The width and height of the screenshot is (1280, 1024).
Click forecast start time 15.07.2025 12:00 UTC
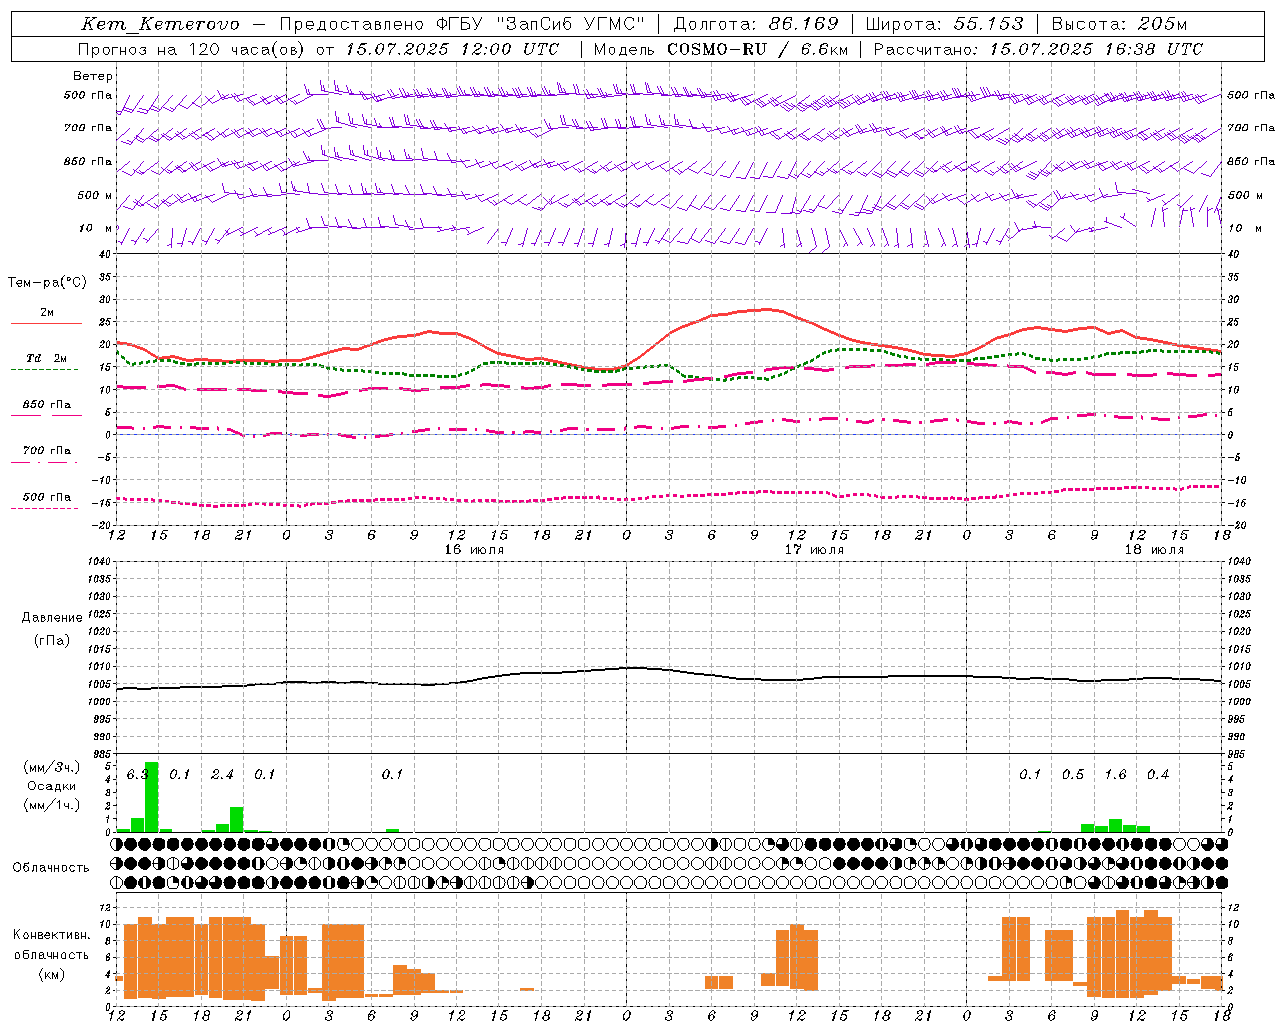[452, 49]
